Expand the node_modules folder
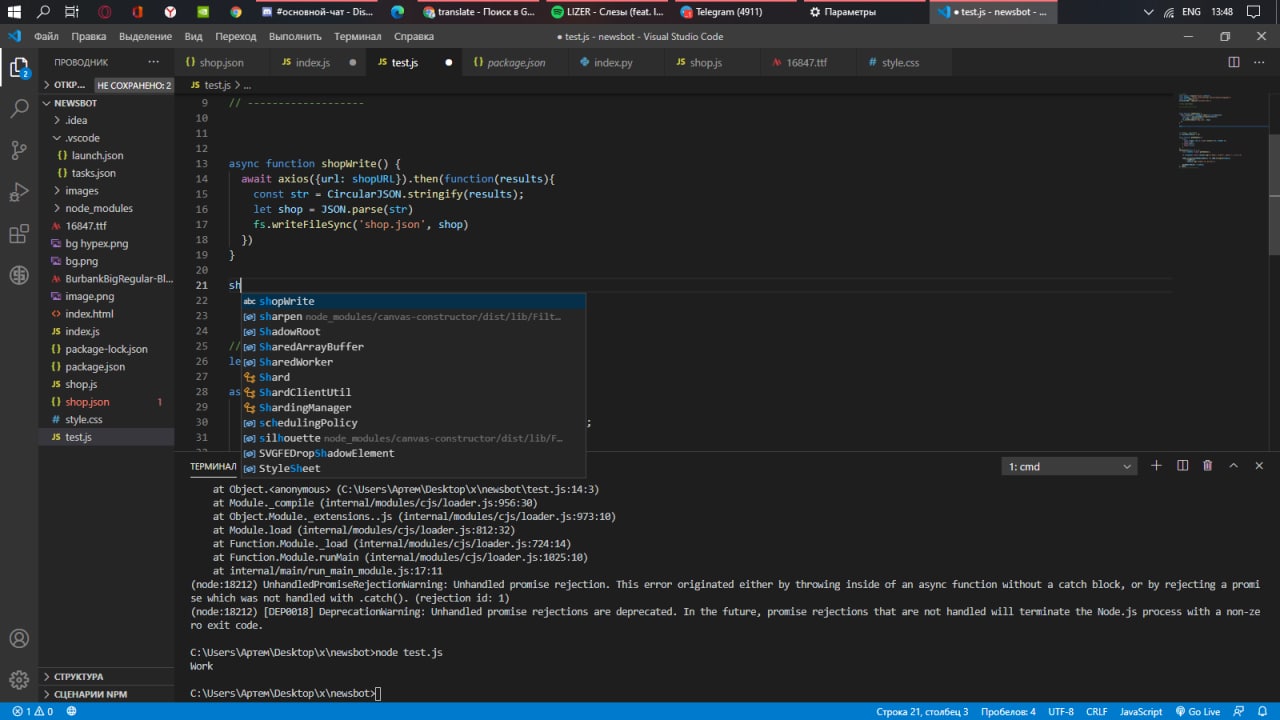Image resolution: width=1280 pixels, height=720 pixels. tap(107, 208)
